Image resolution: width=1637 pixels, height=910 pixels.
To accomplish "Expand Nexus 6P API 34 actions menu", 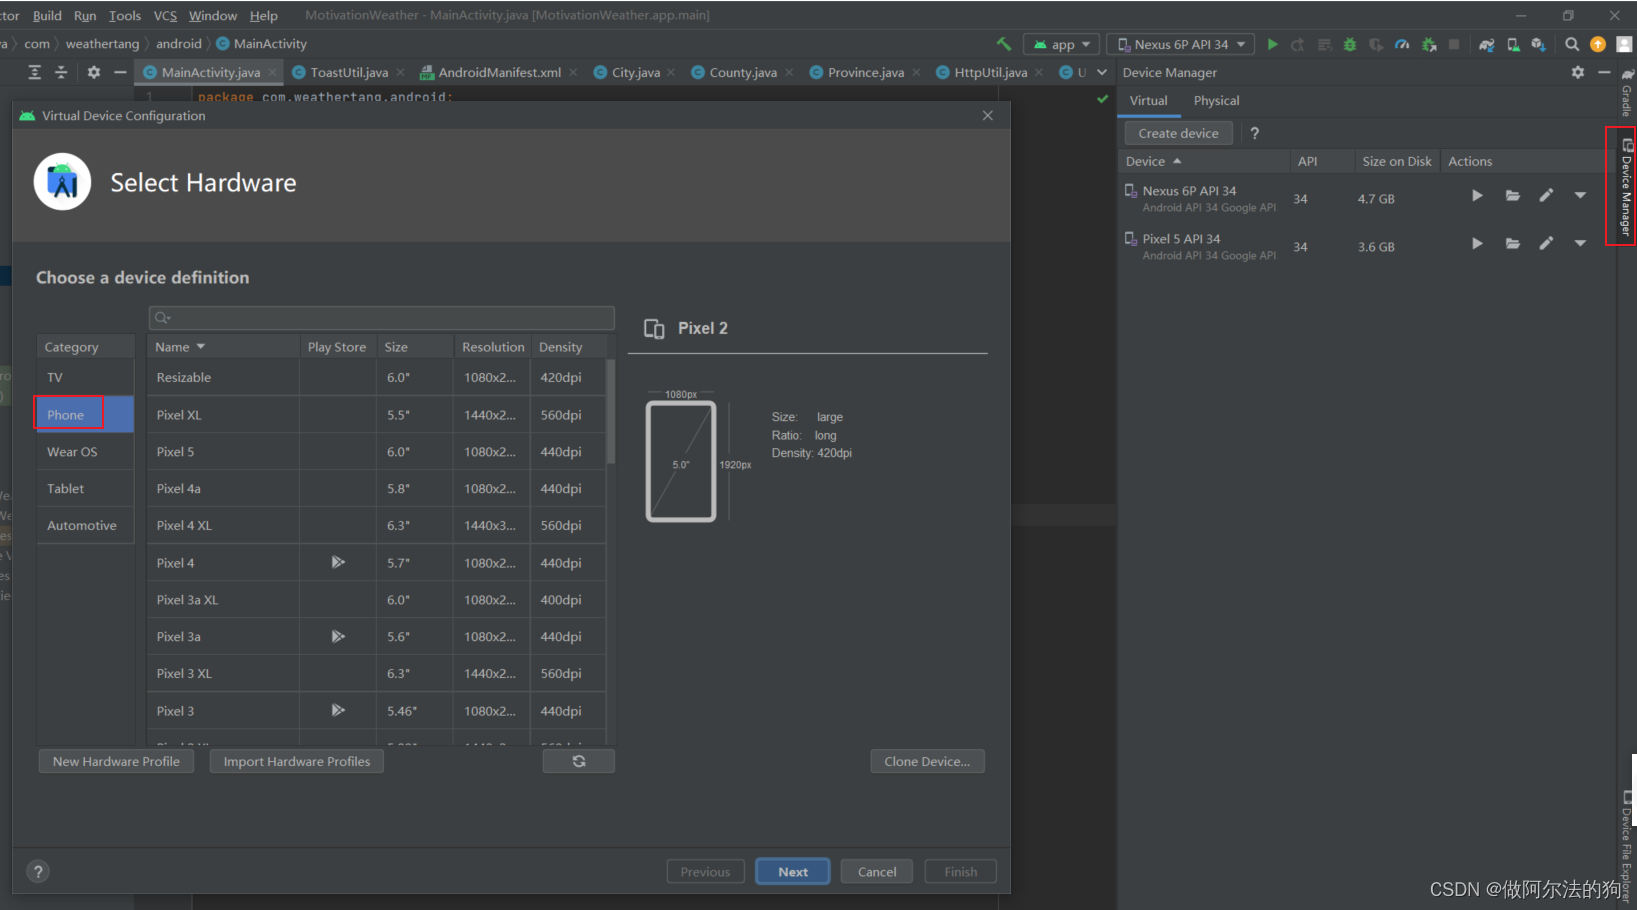I will 1580,196.
